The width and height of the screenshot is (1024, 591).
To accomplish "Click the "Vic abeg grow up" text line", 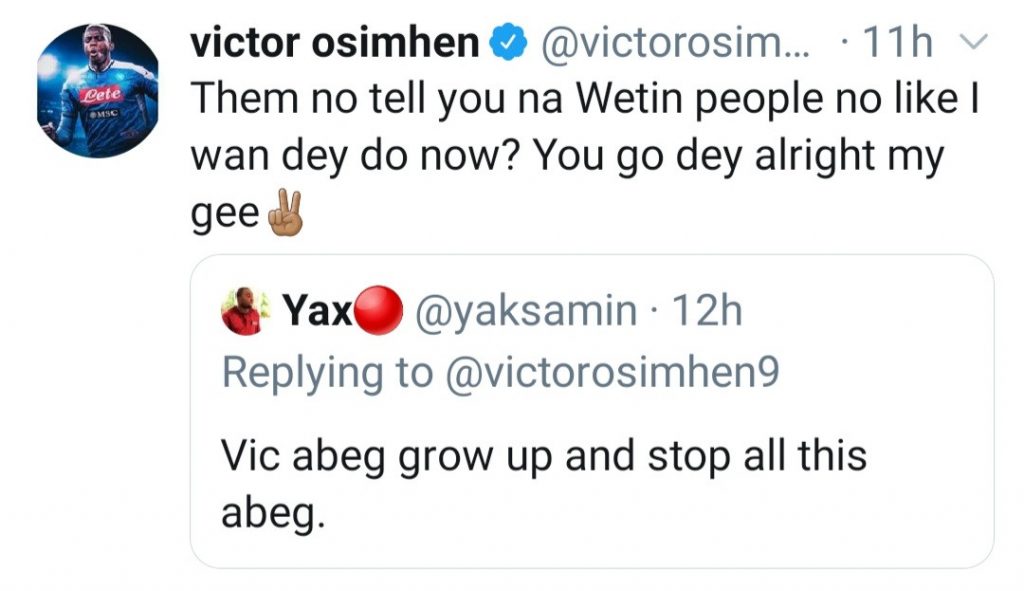I will pyautogui.click(x=544, y=456).
